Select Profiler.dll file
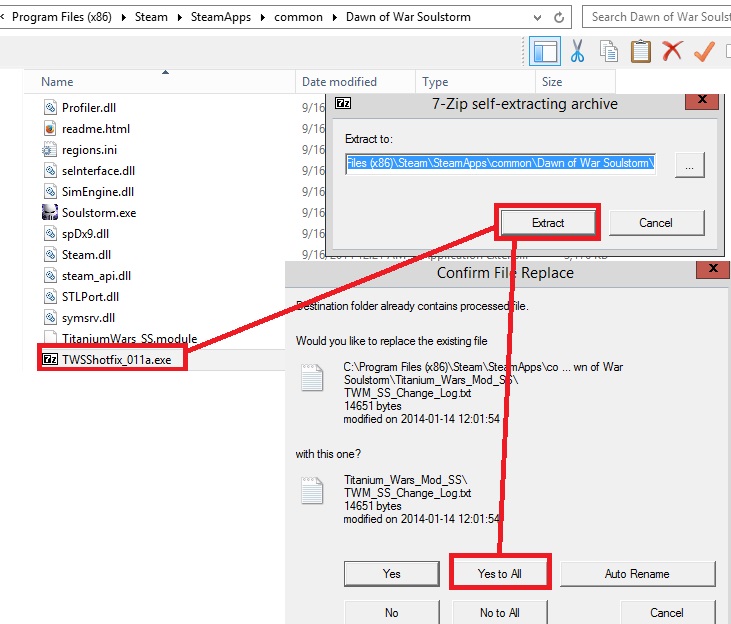This screenshot has width=731, height=624. point(89,108)
